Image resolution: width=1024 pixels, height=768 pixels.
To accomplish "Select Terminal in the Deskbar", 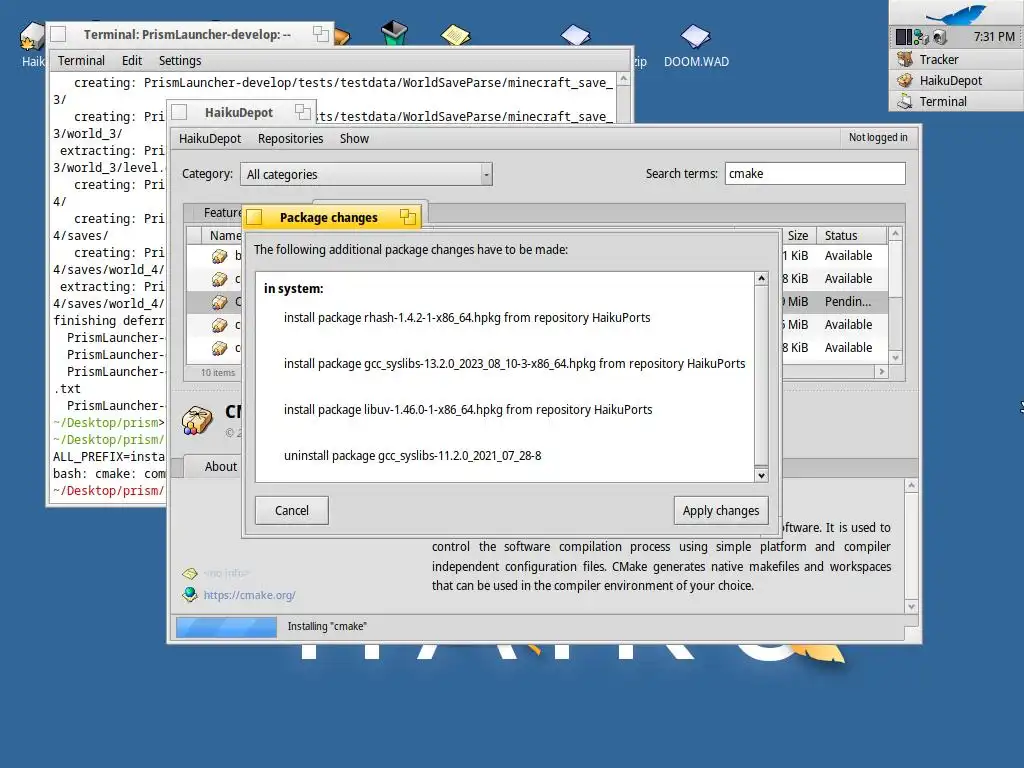I will (x=956, y=101).
